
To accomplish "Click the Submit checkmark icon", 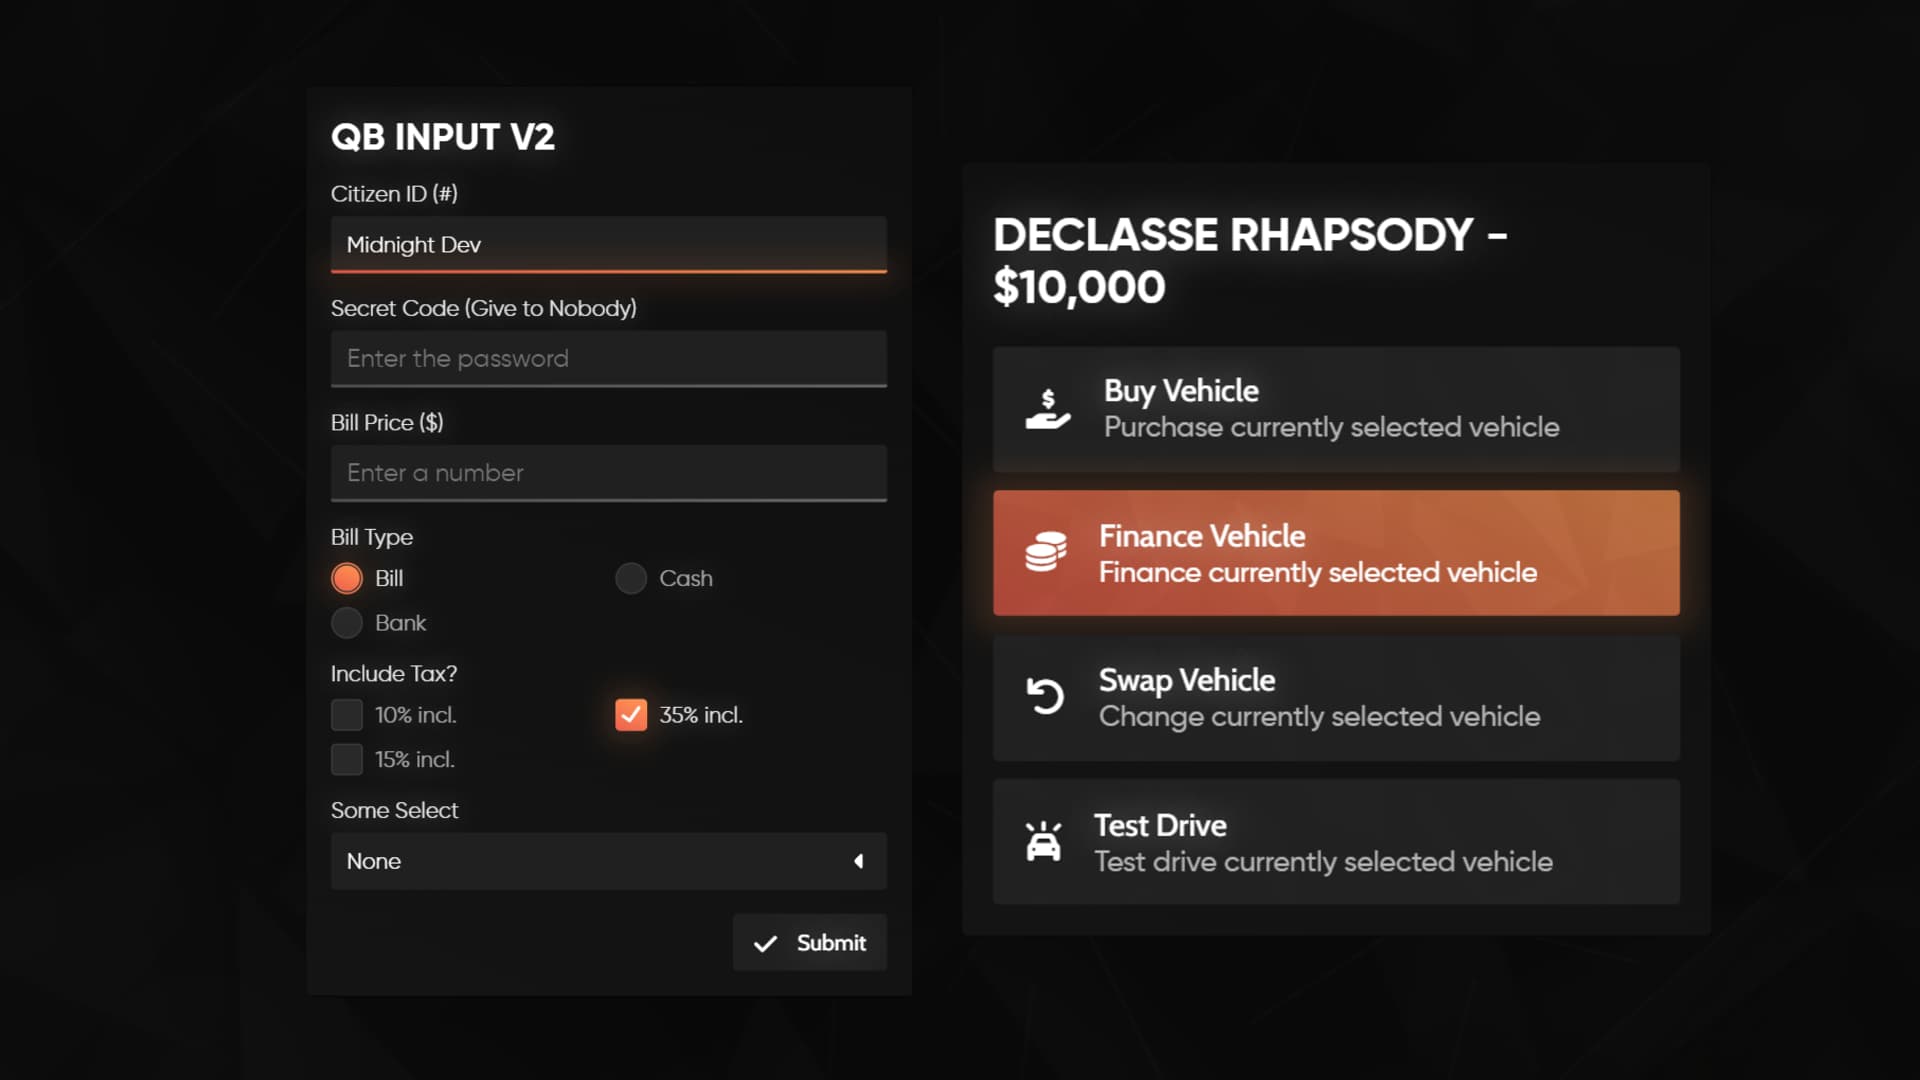I will pyautogui.click(x=765, y=943).
